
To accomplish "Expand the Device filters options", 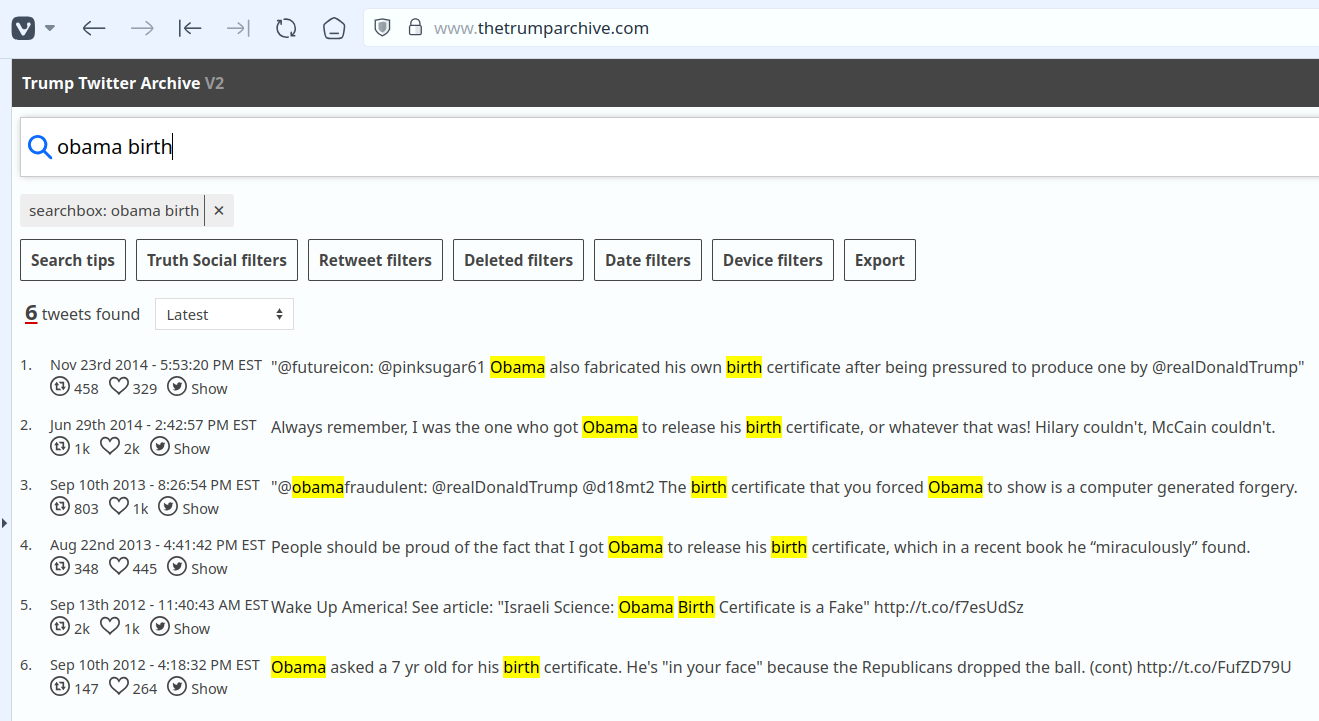I will click(772, 260).
